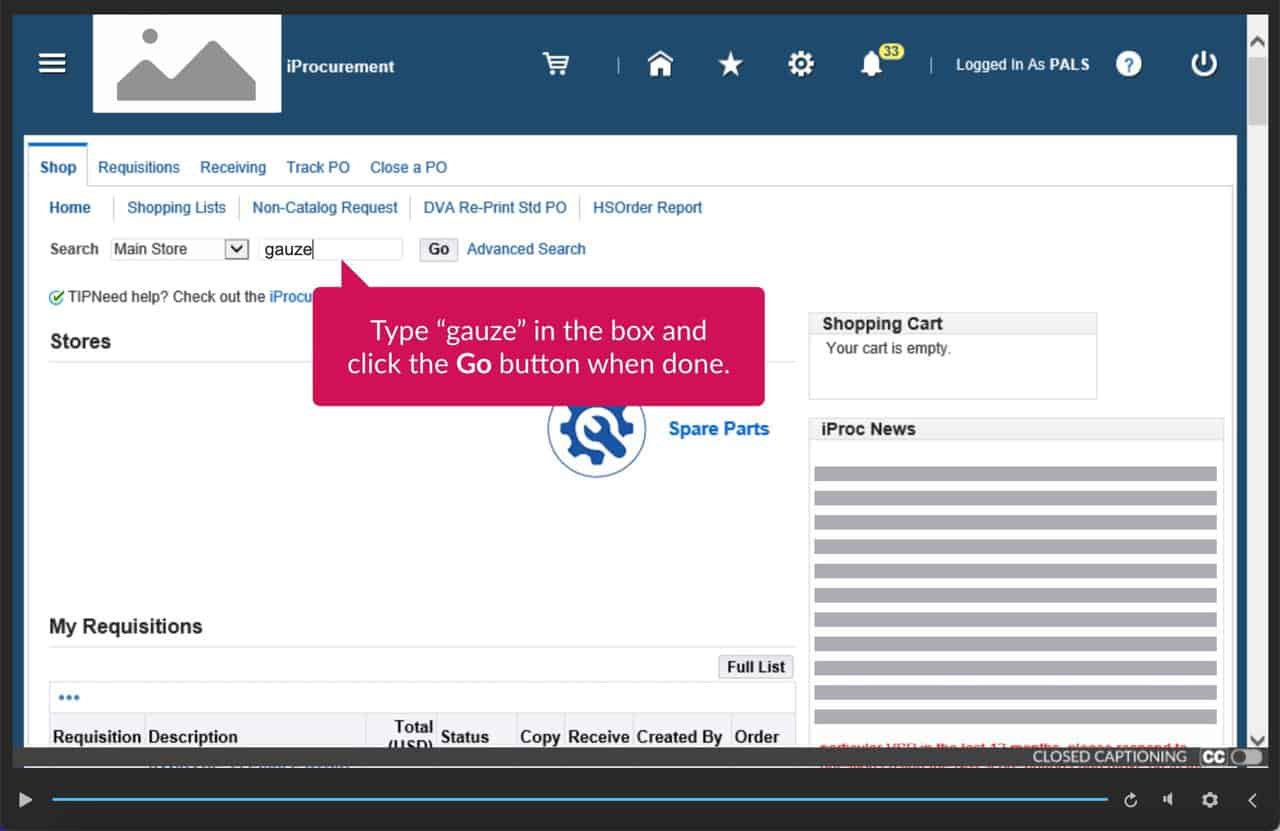
Task: Expand the My Requisitions ellipsis options
Action: coord(69,697)
